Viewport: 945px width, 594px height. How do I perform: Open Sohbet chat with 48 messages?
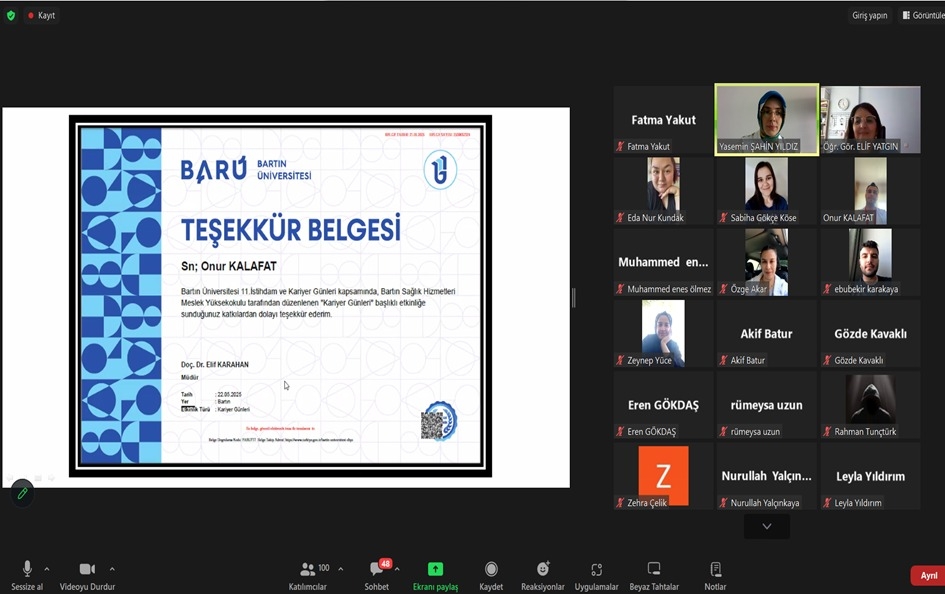[x=377, y=576]
